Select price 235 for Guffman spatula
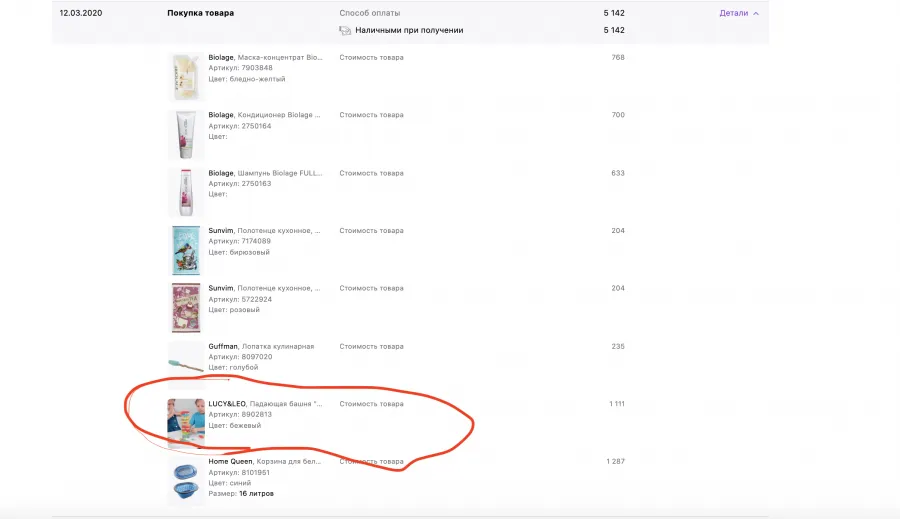Viewport: 900px width, 519px height. tap(618, 346)
